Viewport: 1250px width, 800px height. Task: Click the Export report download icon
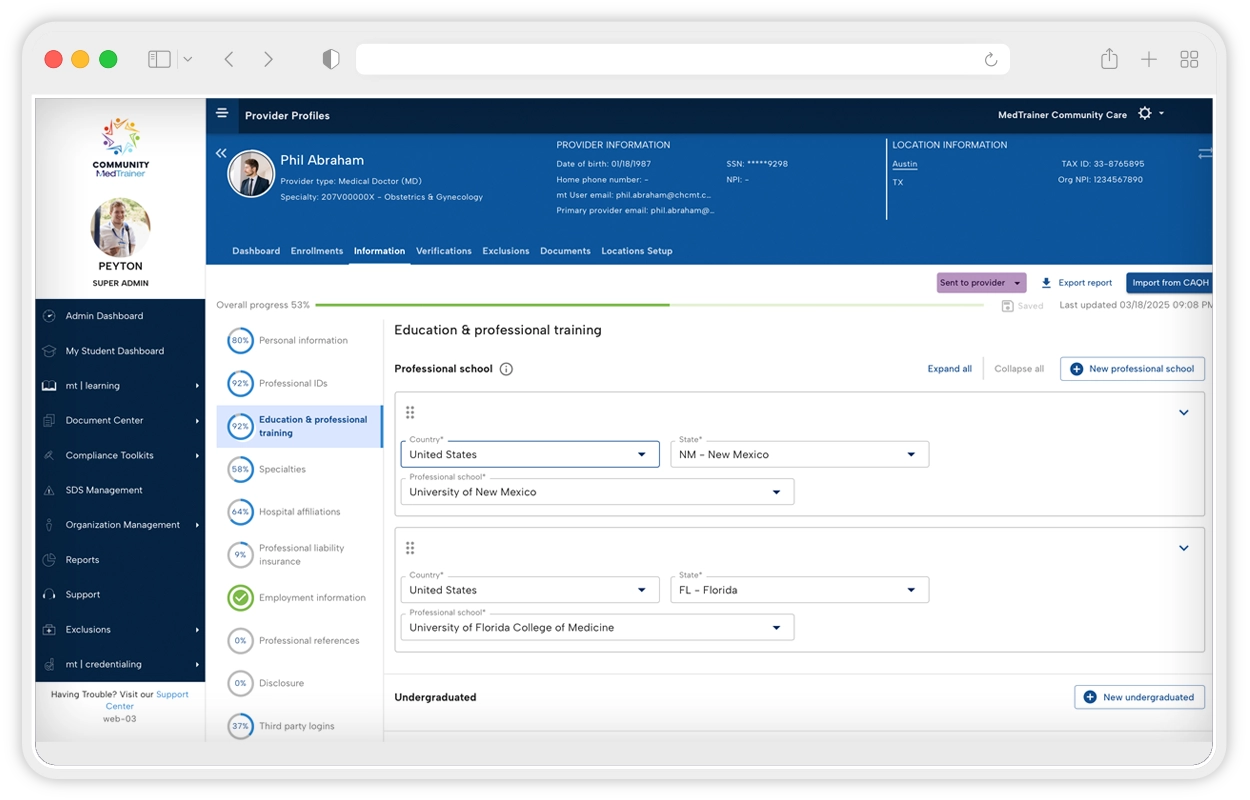pyautogui.click(x=1046, y=283)
